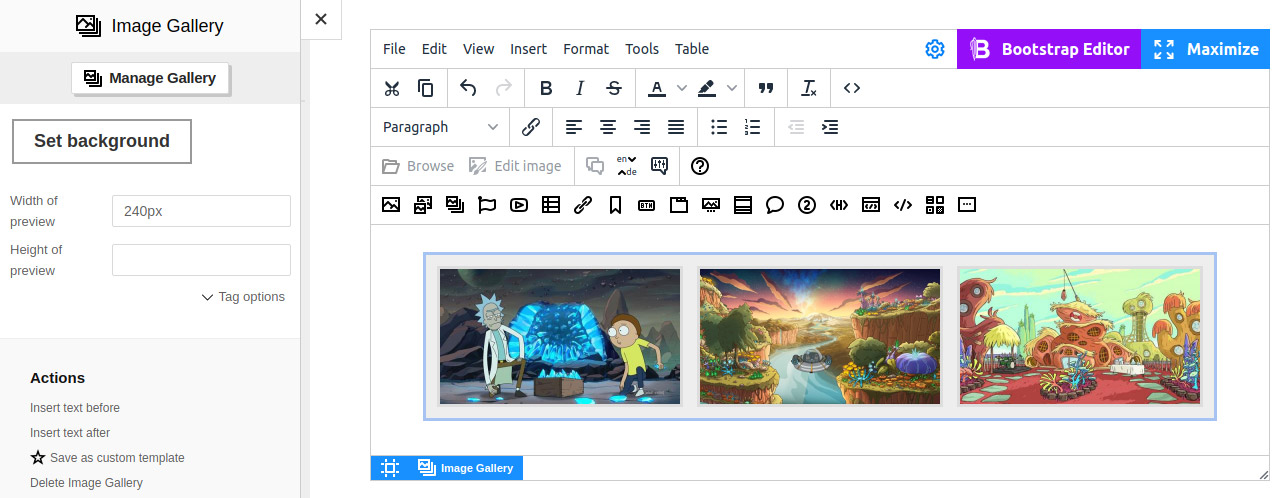Open the Table menu
Screen dimensions: 1281x498
692,49
